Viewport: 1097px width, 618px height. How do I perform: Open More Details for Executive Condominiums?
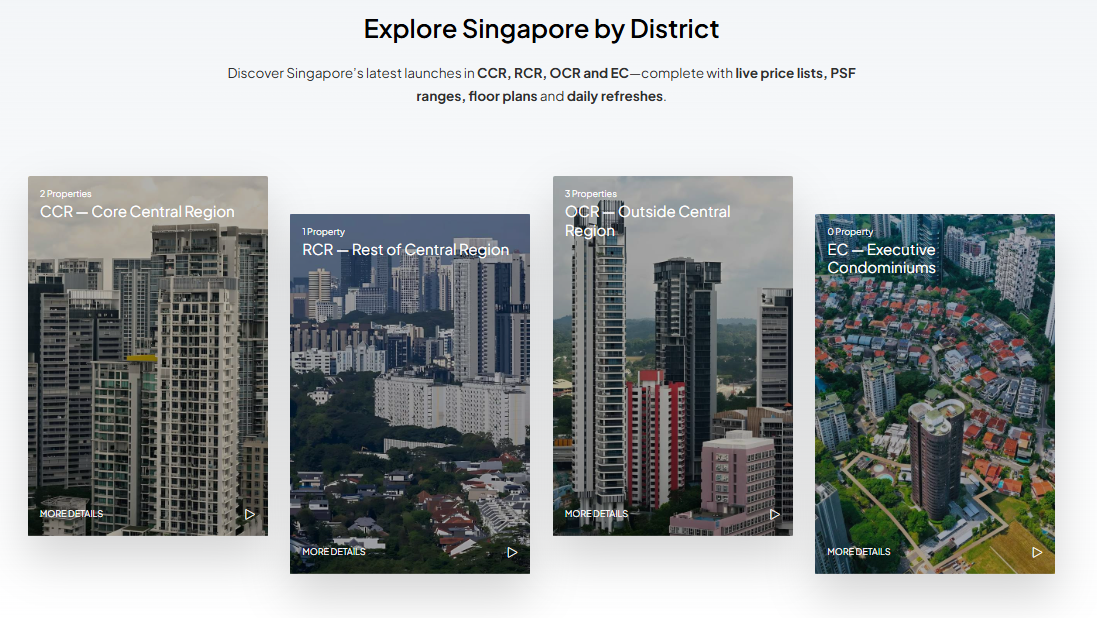[858, 552]
